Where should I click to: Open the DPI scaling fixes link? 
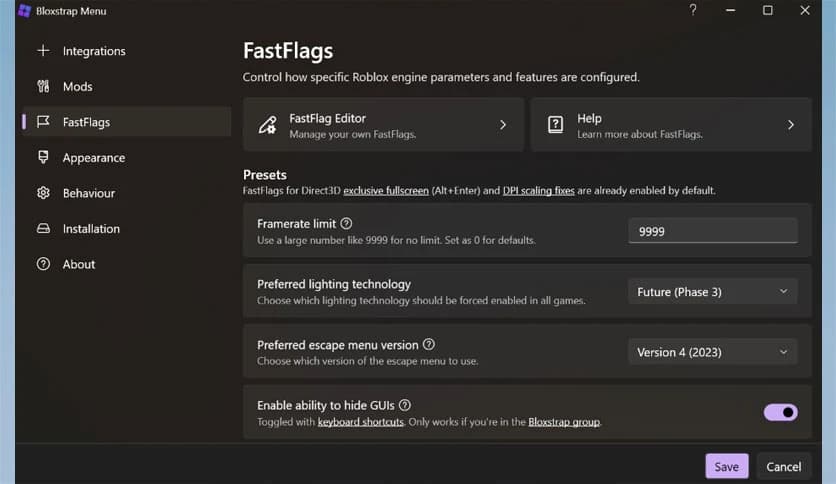(538, 190)
